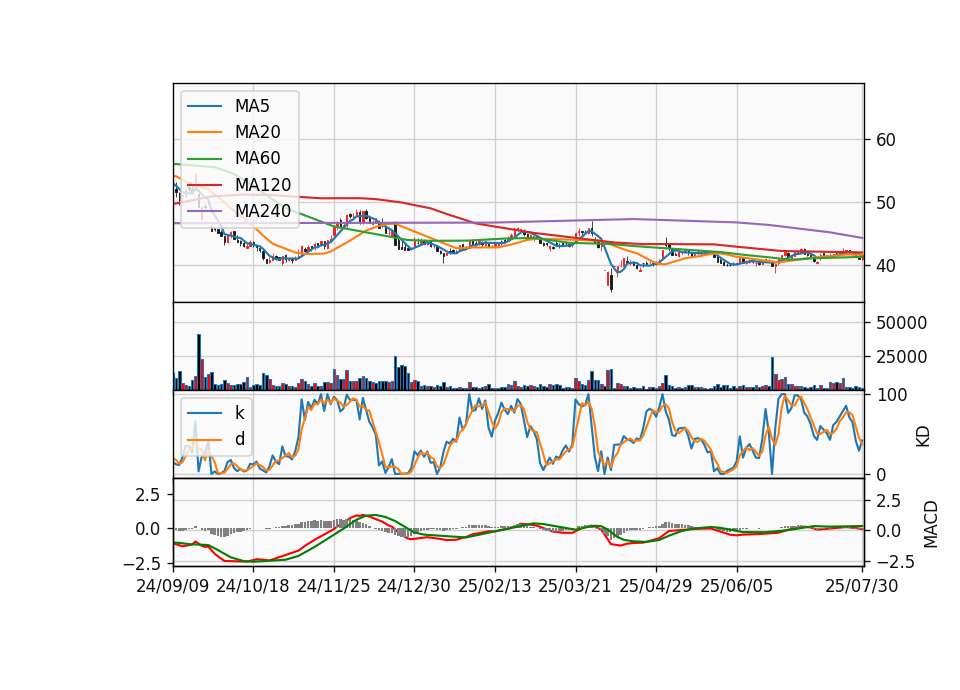Click the blue MA5 legend line sample

(x=204, y=107)
